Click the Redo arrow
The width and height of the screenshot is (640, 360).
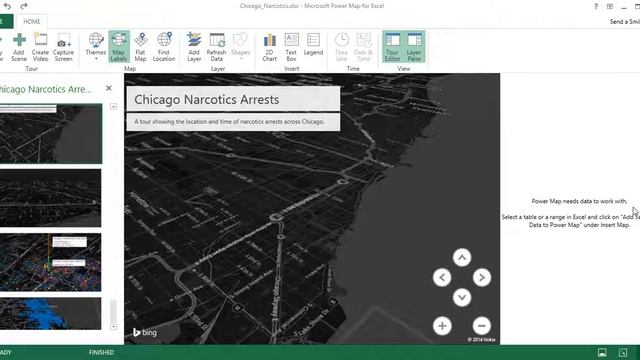pyautogui.click(x=24, y=6)
